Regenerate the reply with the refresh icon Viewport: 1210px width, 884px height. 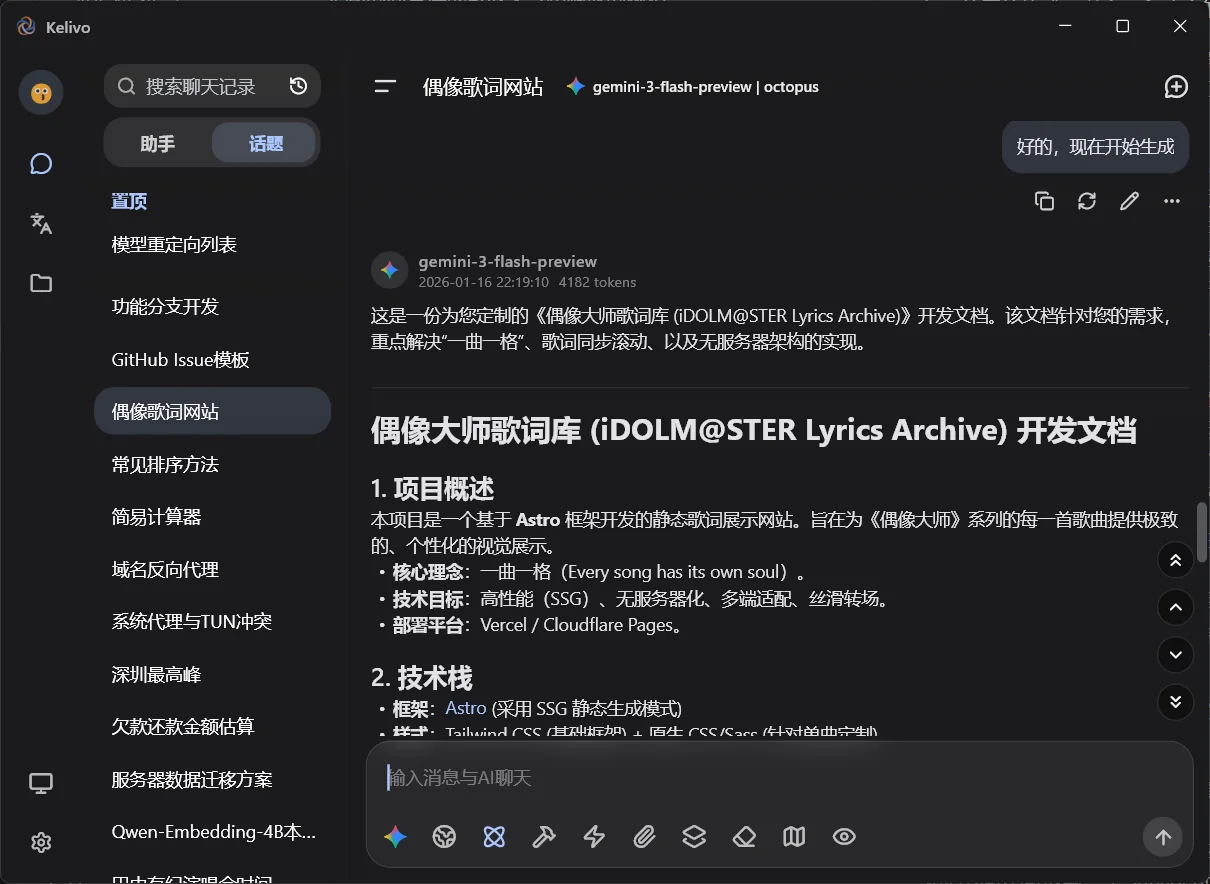click(x=1087, y=201)
